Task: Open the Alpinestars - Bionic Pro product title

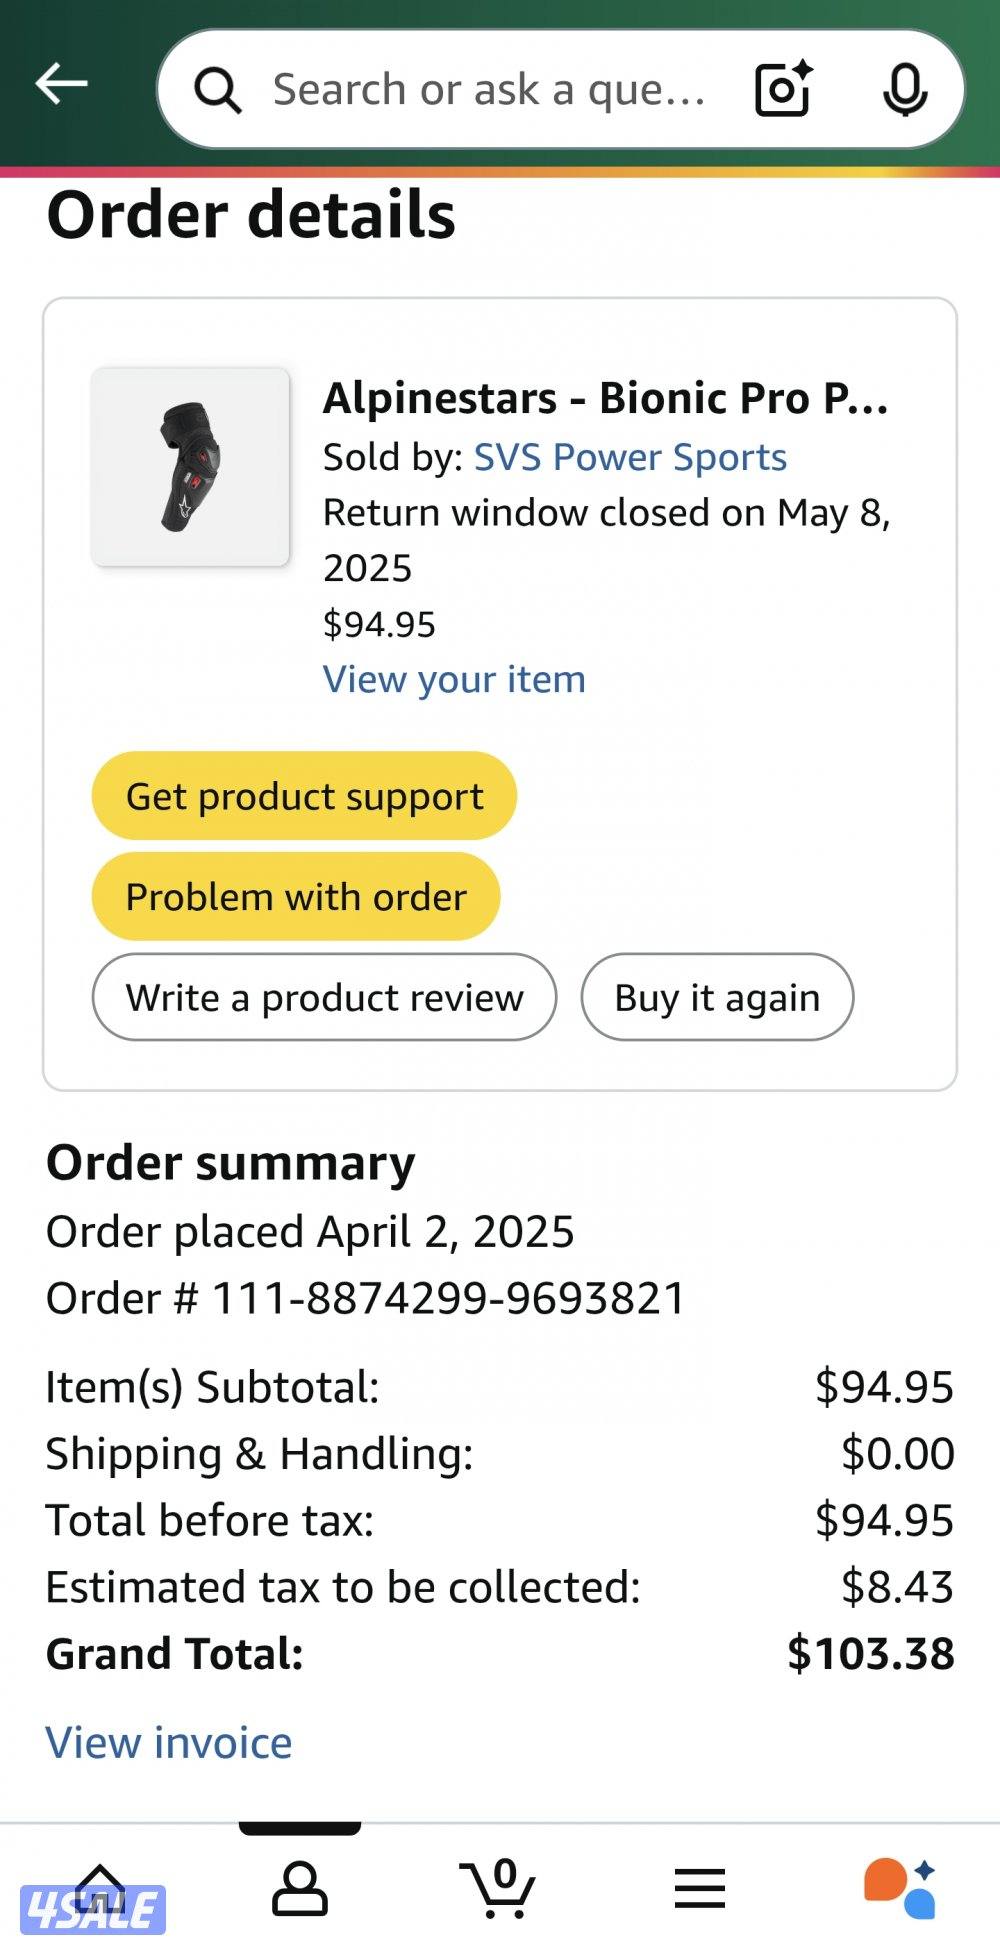Action: [x=605, y=398]
